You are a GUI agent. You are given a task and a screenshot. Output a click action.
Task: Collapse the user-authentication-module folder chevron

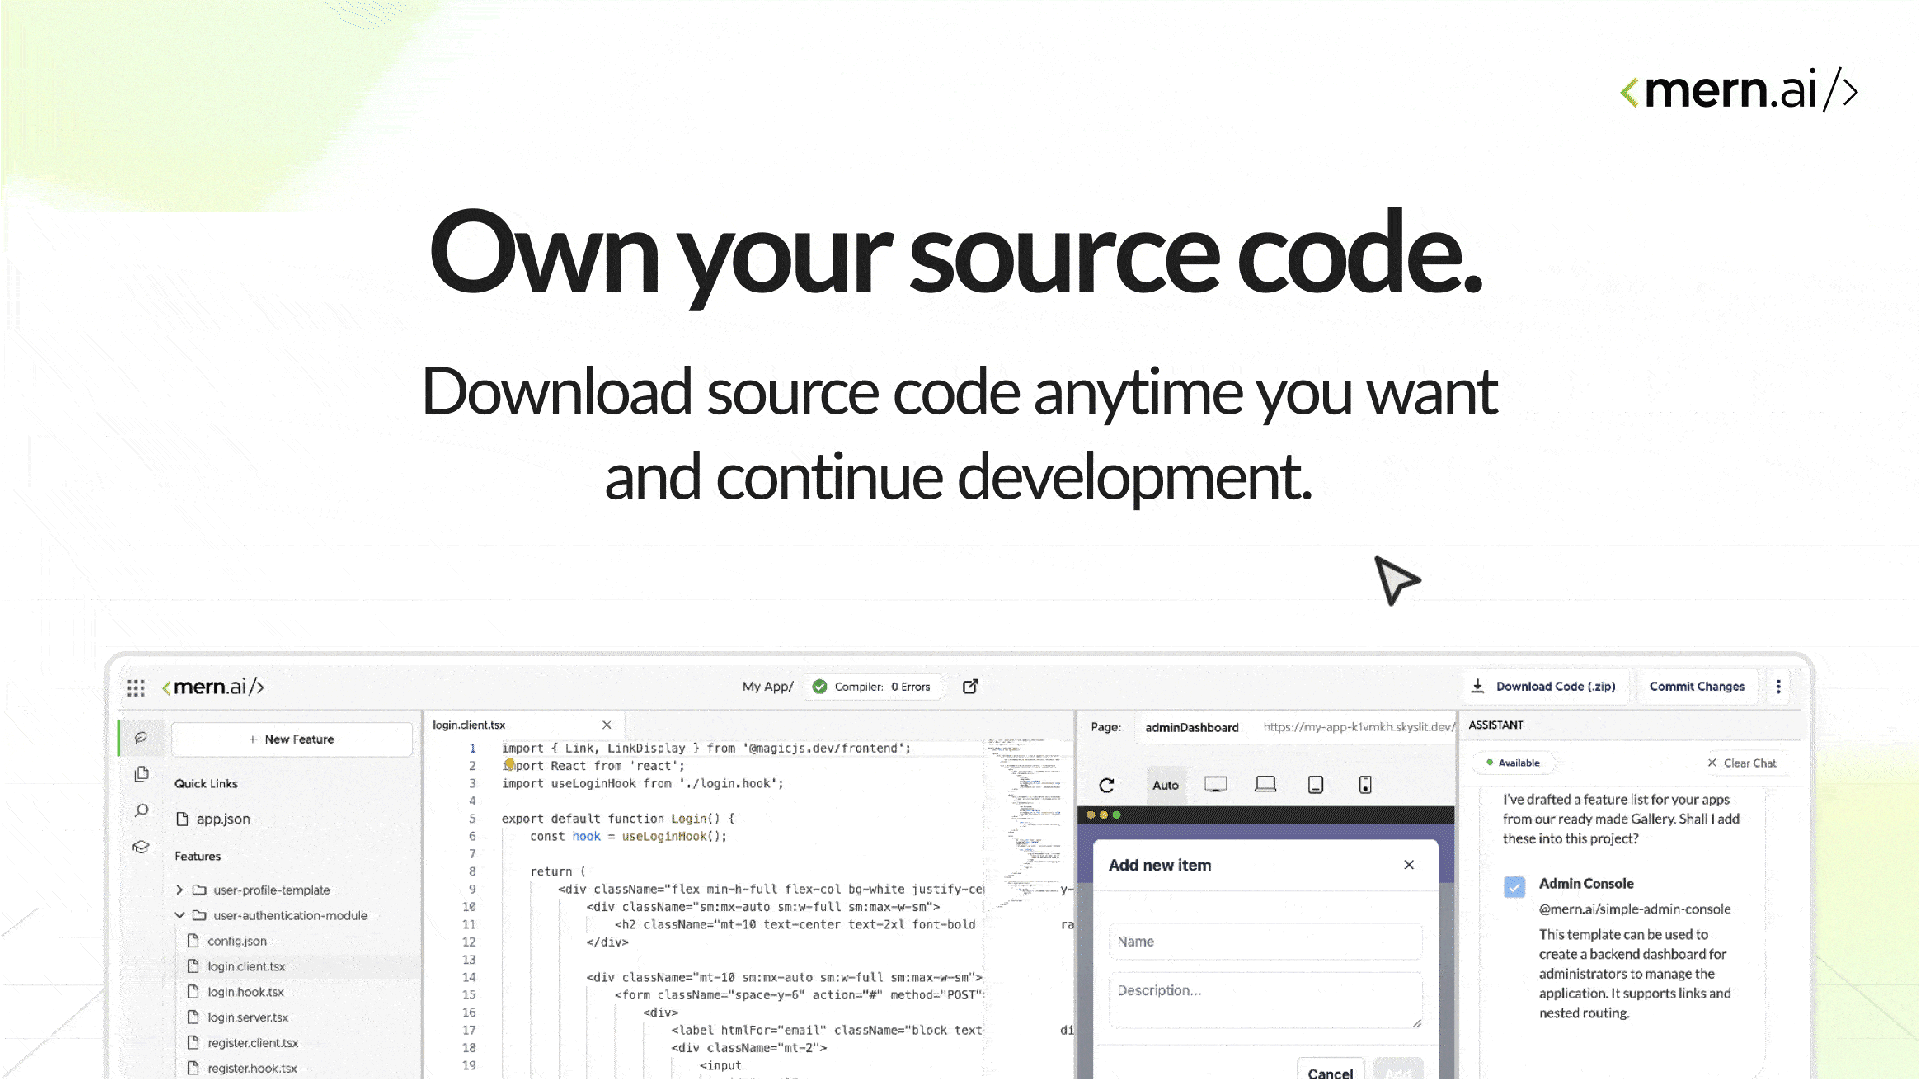click(179, 915)
